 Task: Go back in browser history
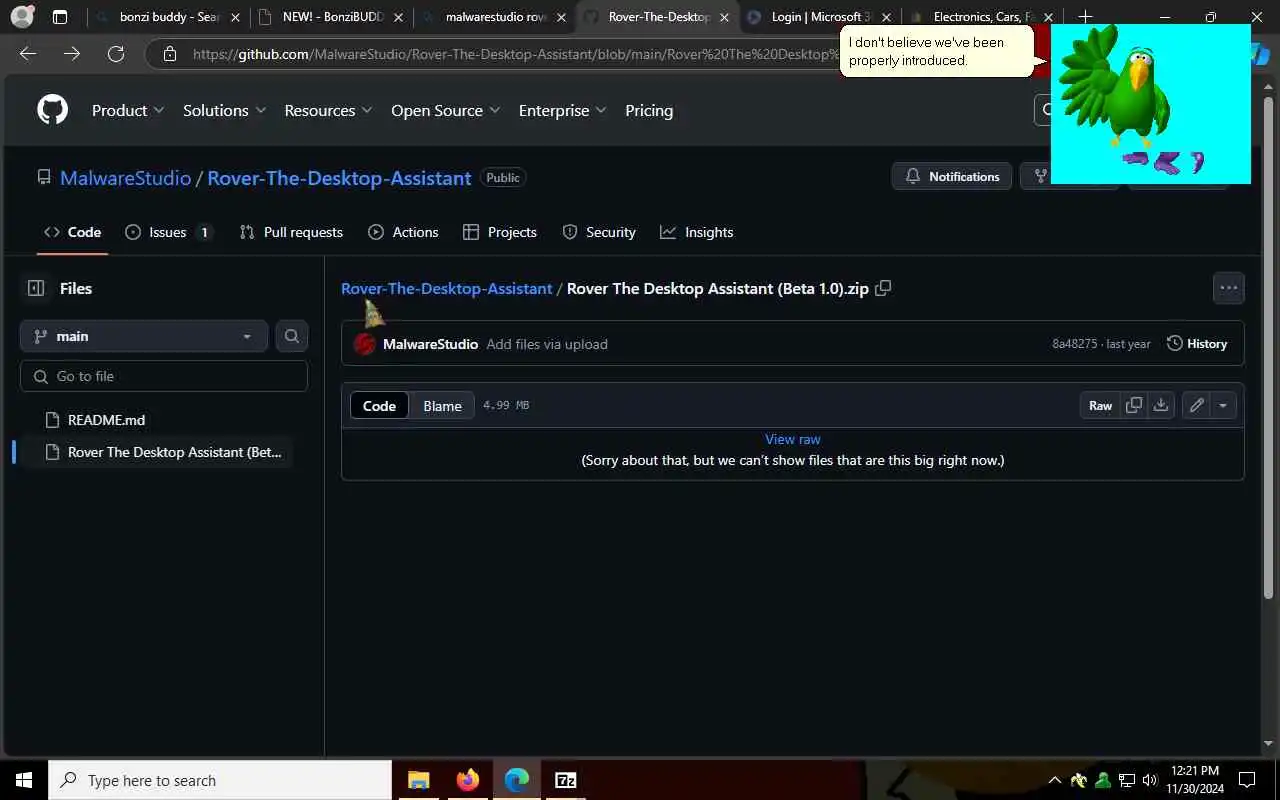click(x=28, y=54)
